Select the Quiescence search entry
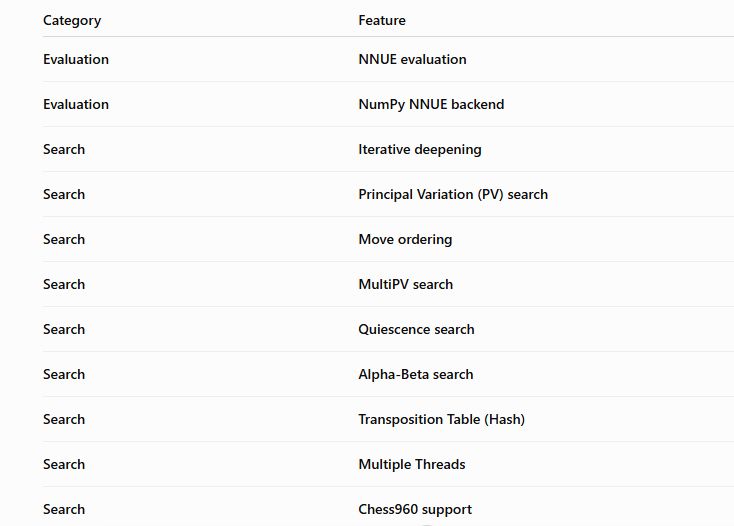Image resolution: width=734 pixels, height=526 pixels. pyautogui.click(x=416, y=329)
